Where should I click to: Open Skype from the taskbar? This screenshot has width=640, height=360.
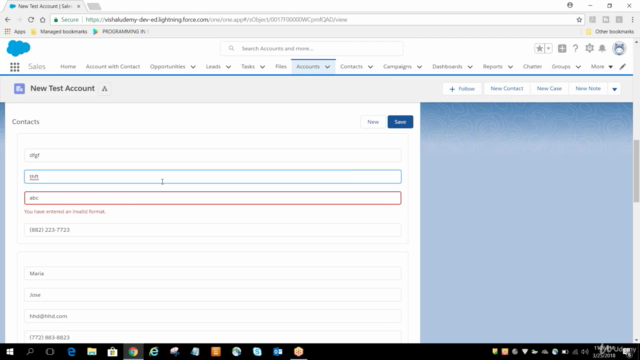(257, 352)
